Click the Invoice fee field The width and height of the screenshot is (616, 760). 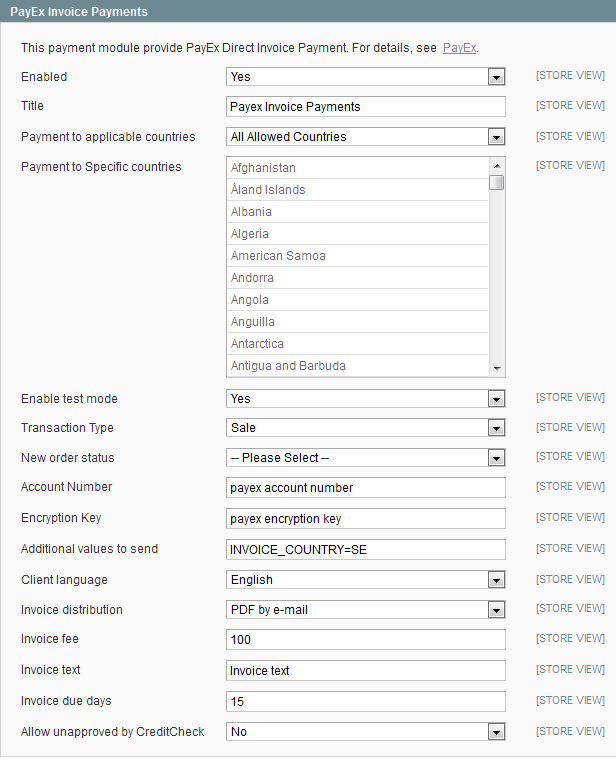(x=365, y=640)
